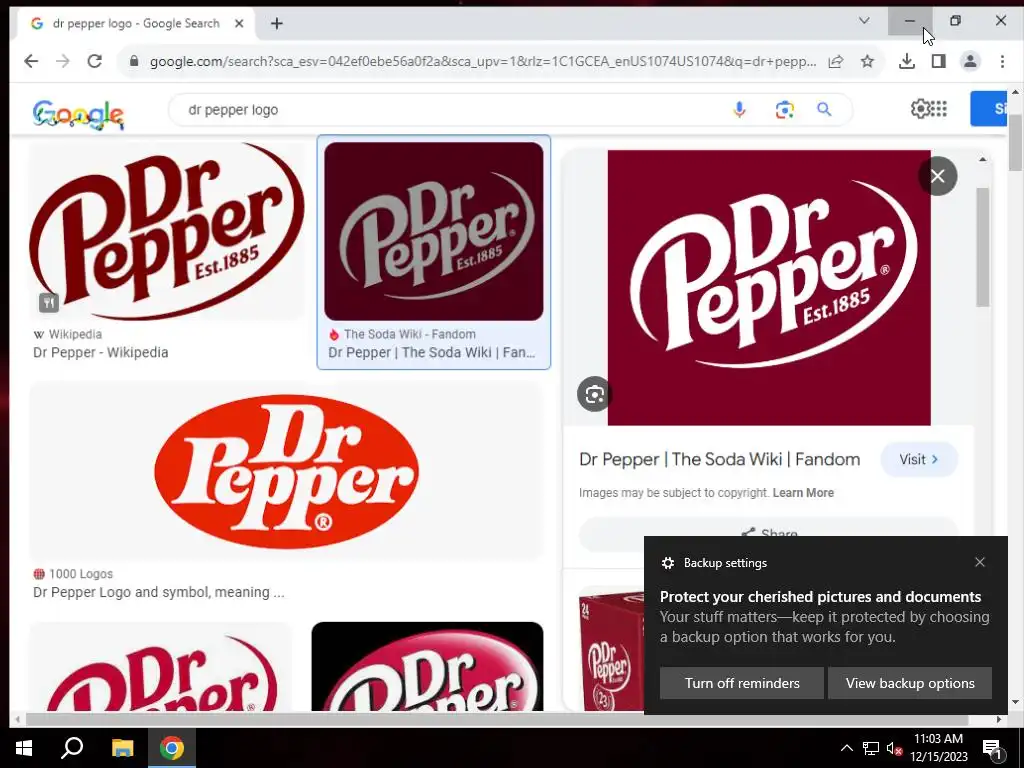
Task: Open black background Dr Pepper thumbnail
Action: (x=427, y=666)
